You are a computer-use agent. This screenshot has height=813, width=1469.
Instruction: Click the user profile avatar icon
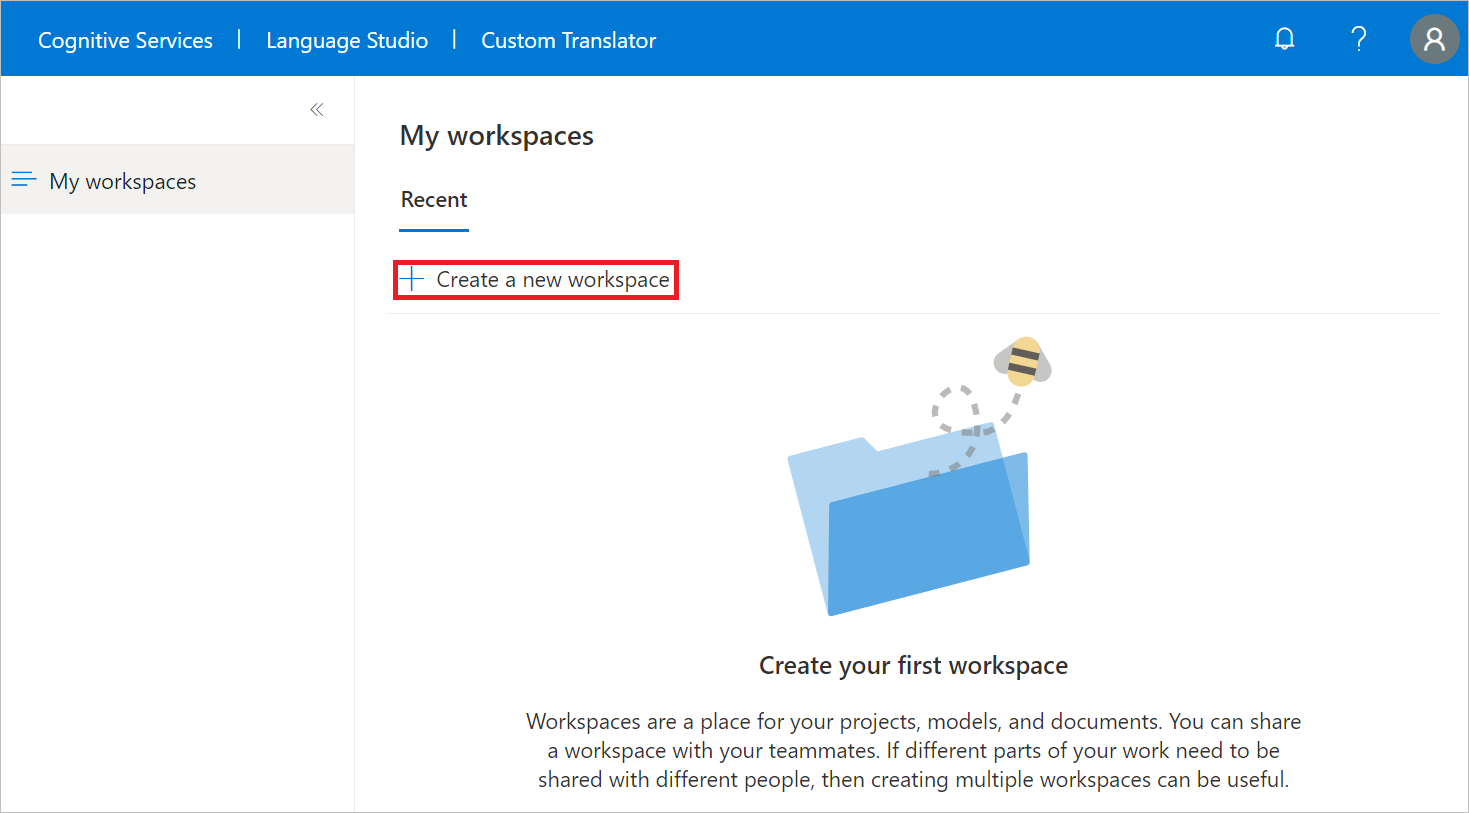click(x=1434, y=38)
